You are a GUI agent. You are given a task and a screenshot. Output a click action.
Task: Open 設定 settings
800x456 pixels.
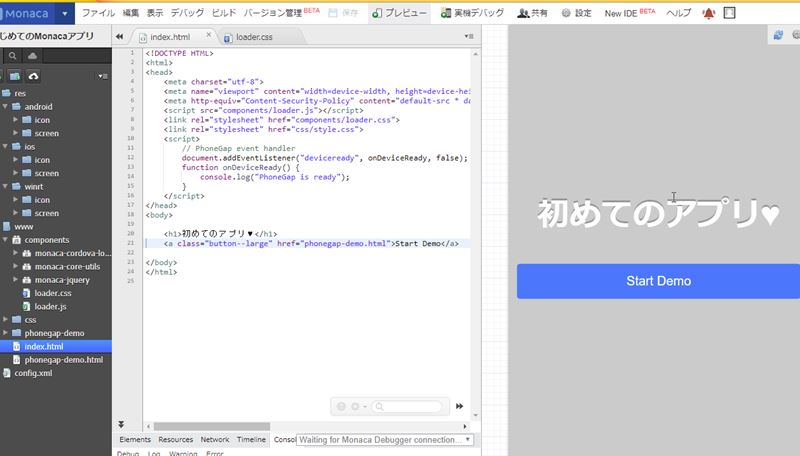pyautogui.click(x=577, y=13)
